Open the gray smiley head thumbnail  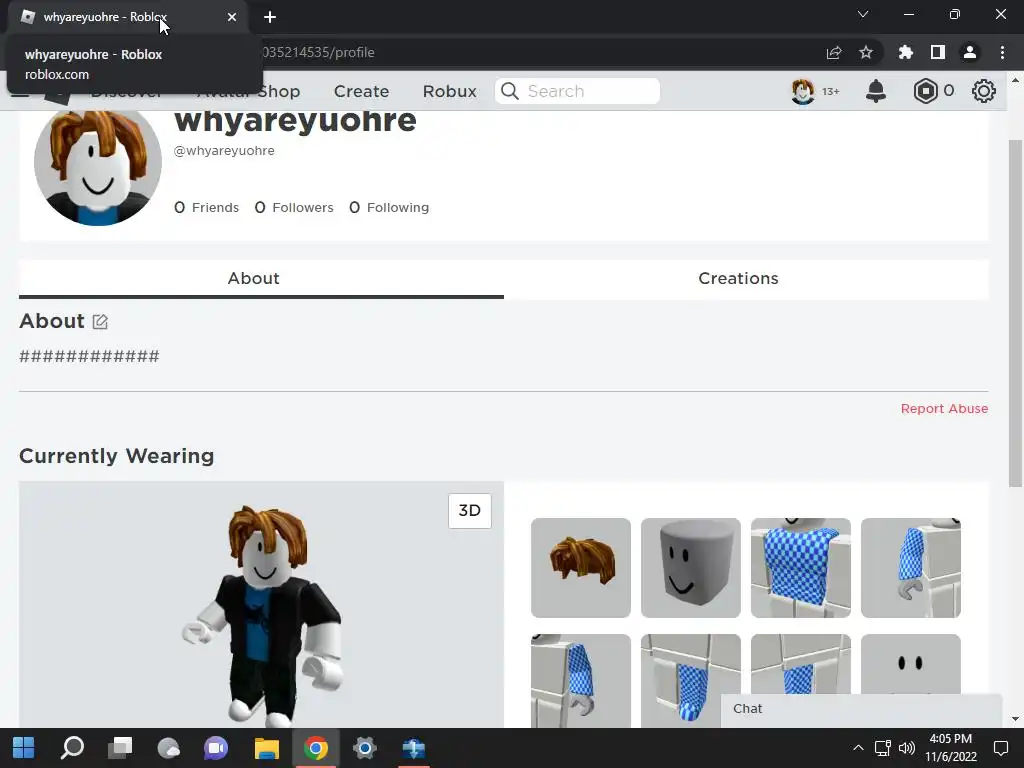[x=691, y=568]
